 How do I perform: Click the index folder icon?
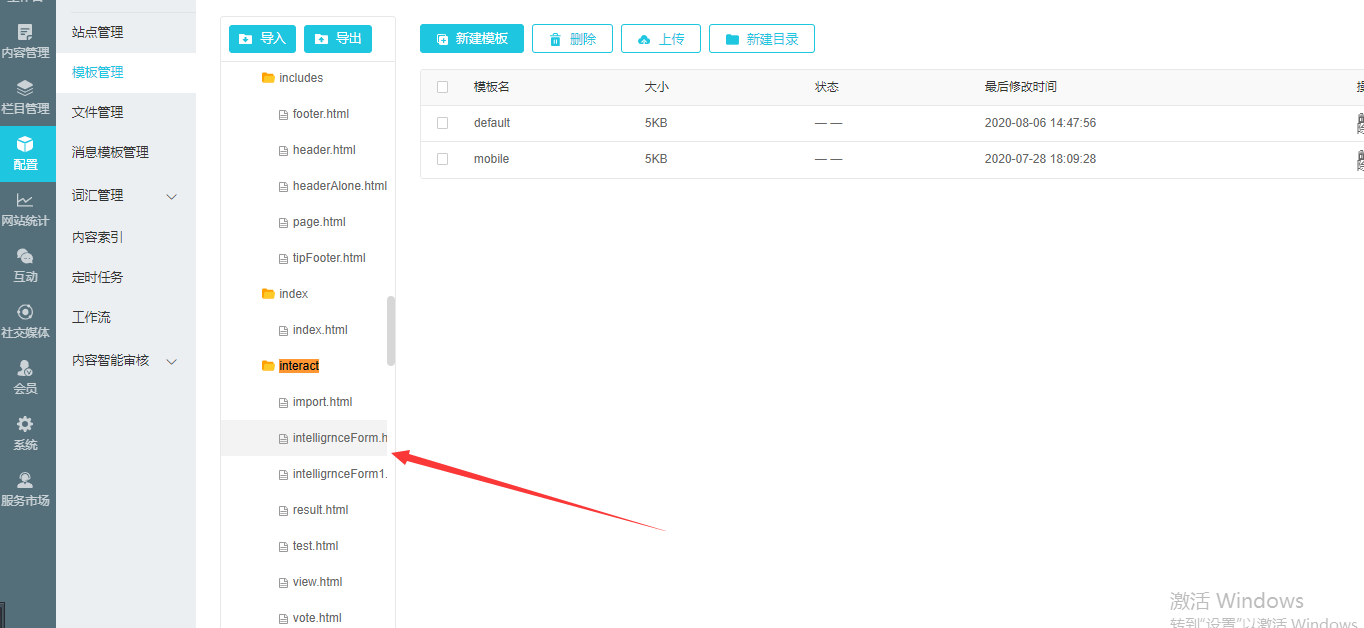[268, 294]
